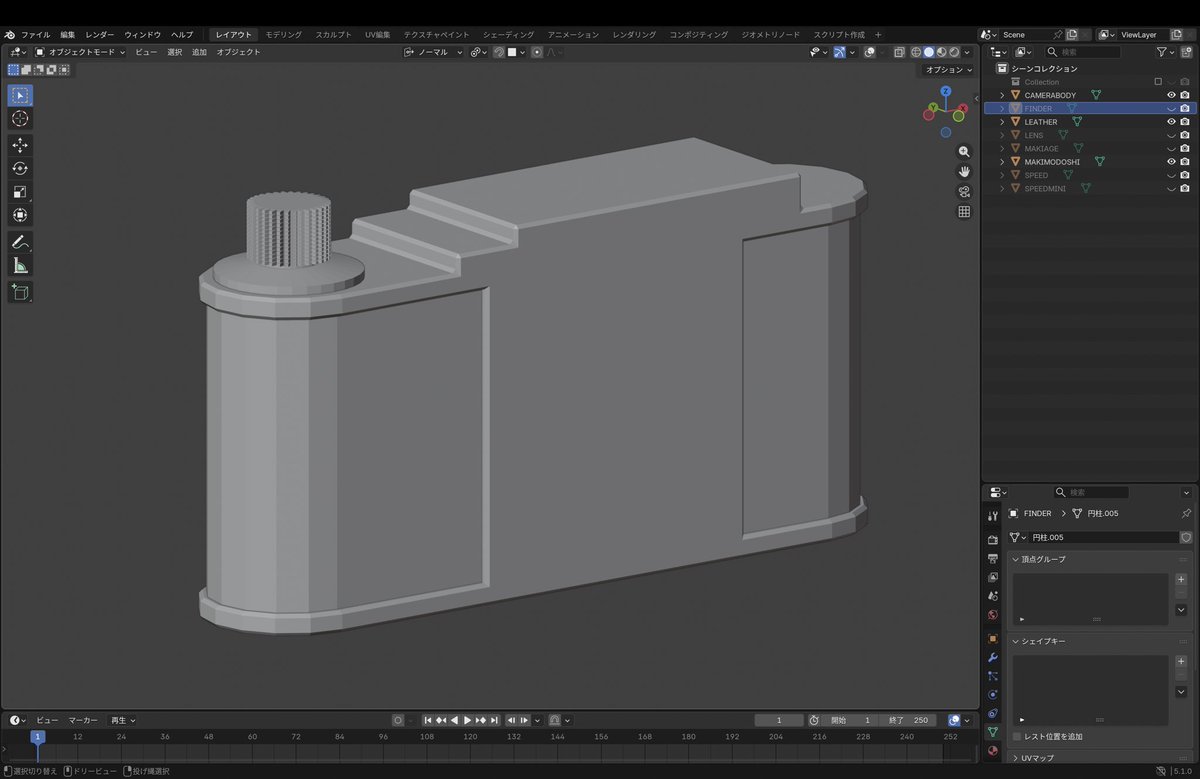Select the Rotate tool
The width and height of the screenshot is (1200, 779).
coord(20,168)
